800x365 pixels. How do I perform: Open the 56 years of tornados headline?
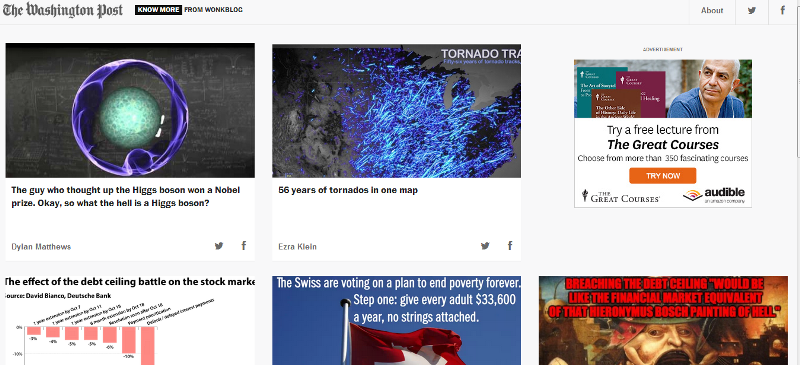coord(348,190)
